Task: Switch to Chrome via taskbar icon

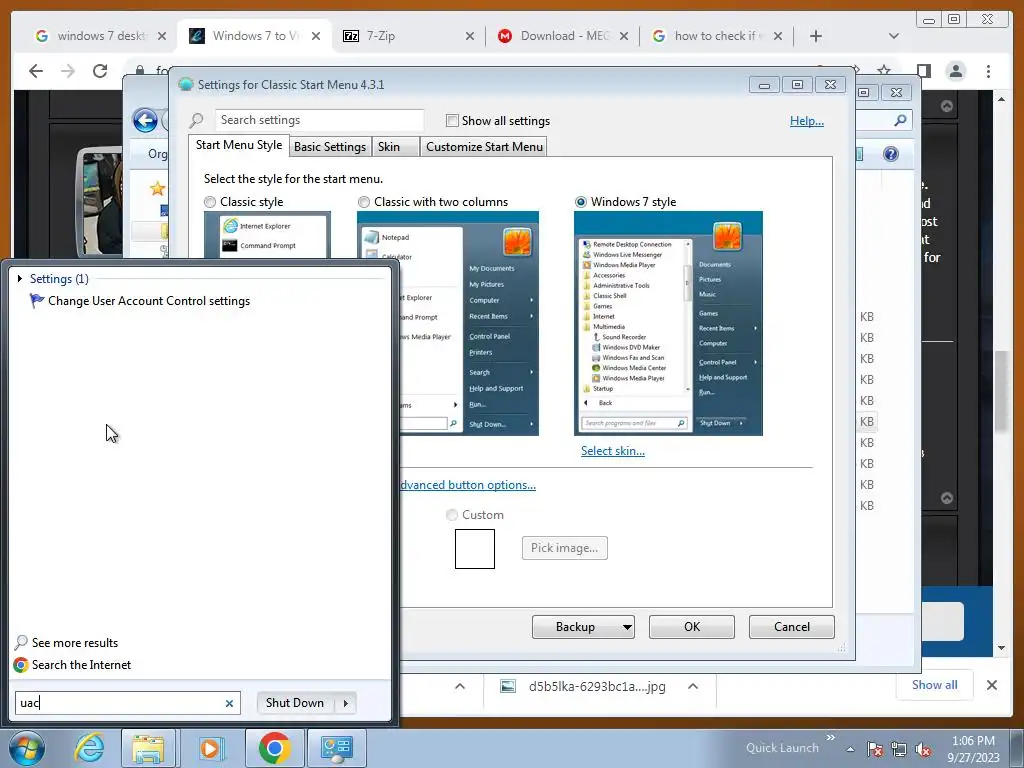Action: click(x=274, y=748)
